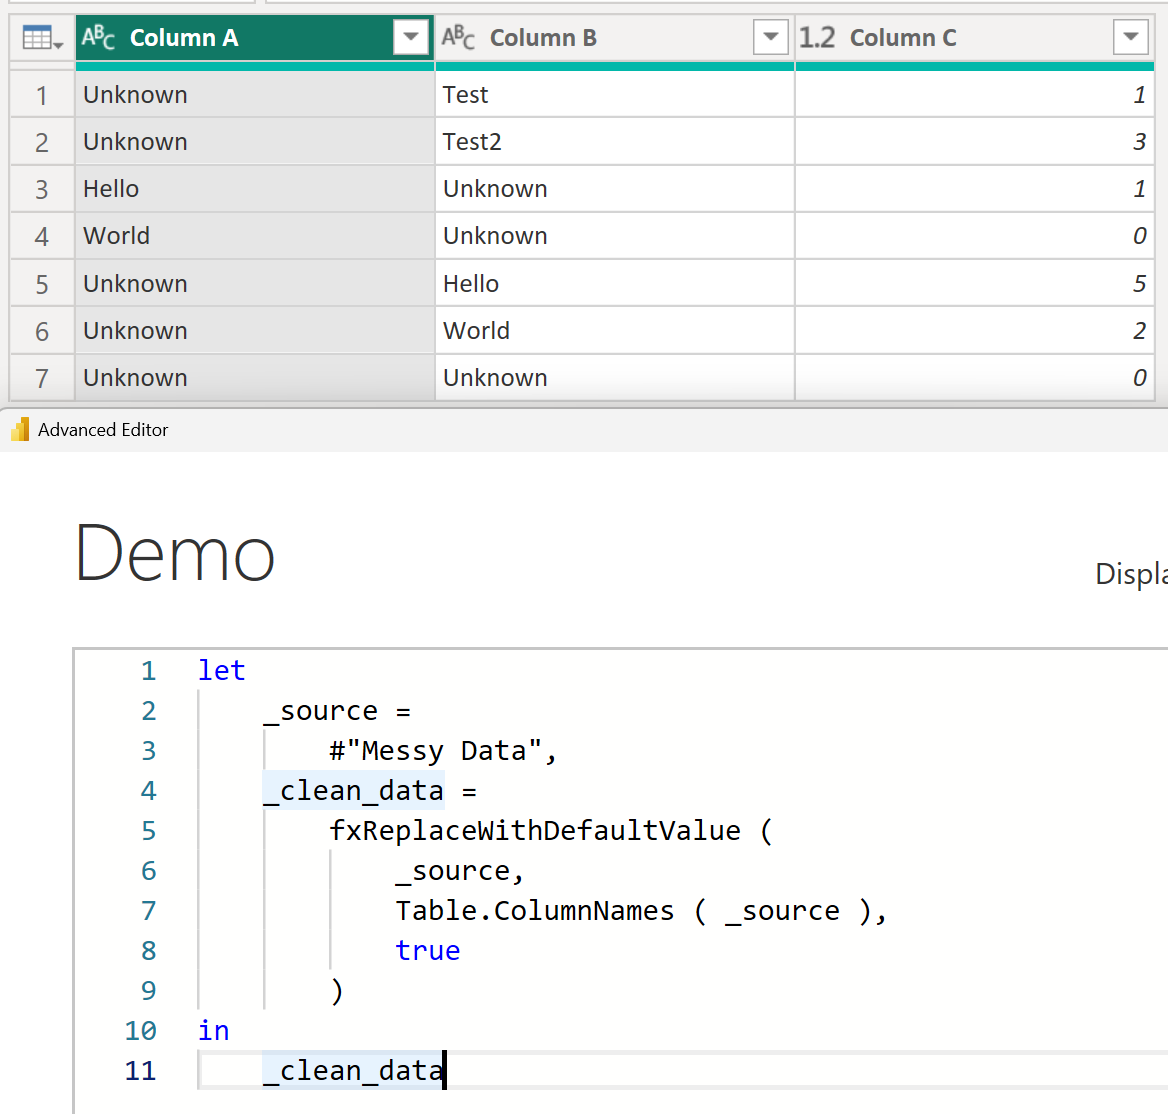1168x1114 pixels.
Task: Open the Column A filter dropdown
Action: click(410, 38)
